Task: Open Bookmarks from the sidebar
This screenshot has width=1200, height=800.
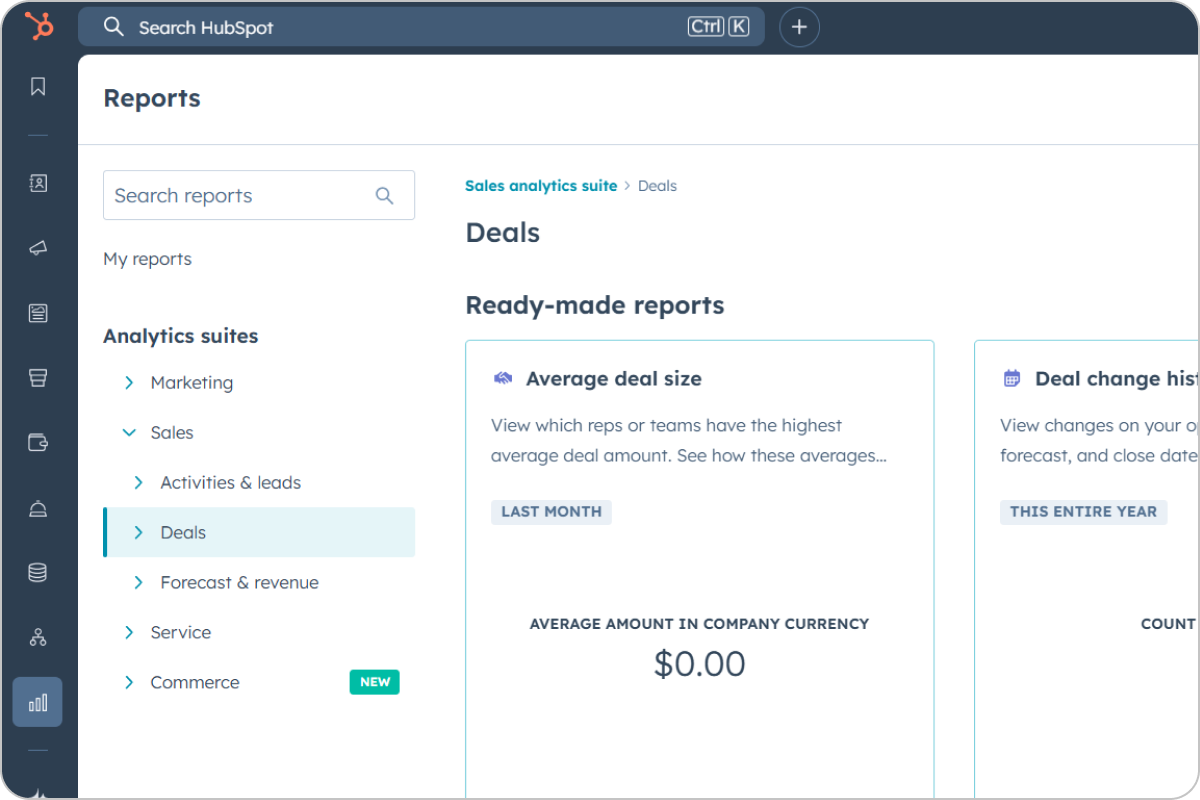Action: click(x=38, y=87)
